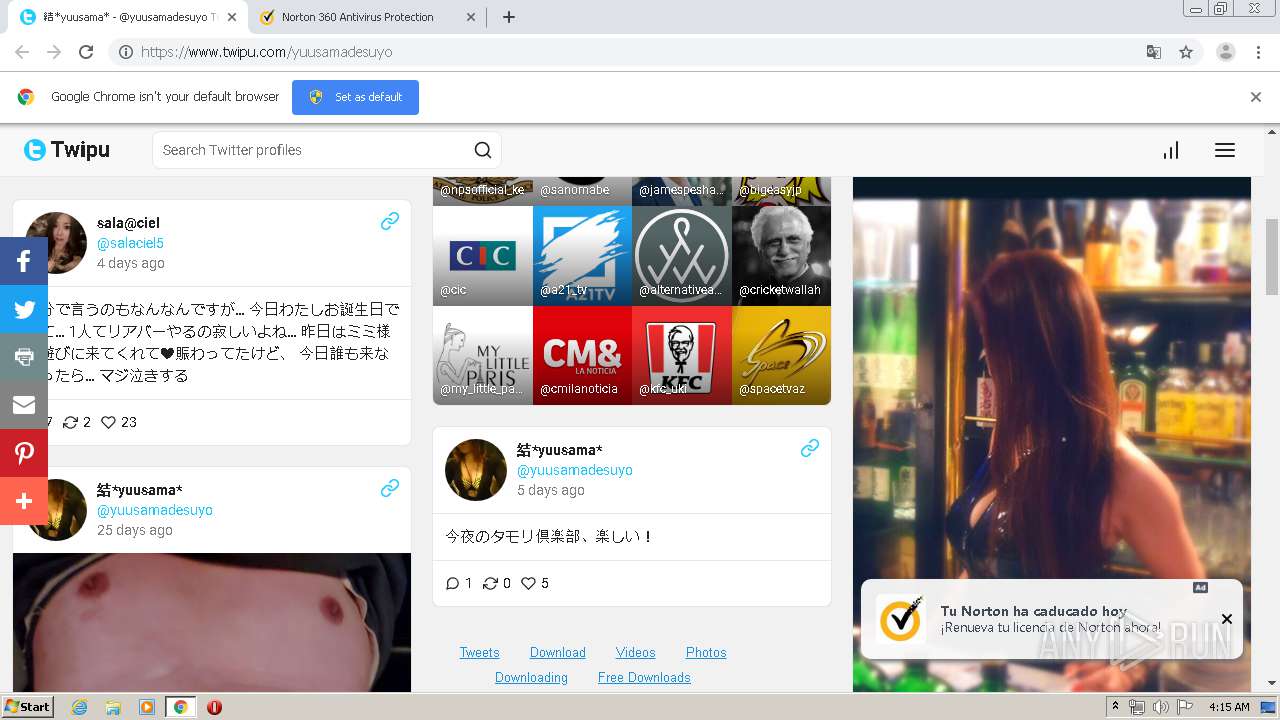Viewport: 1280px width, 720px height.
Task: Open the @salaciel5 profile link
Action: [x=130, y=243]
